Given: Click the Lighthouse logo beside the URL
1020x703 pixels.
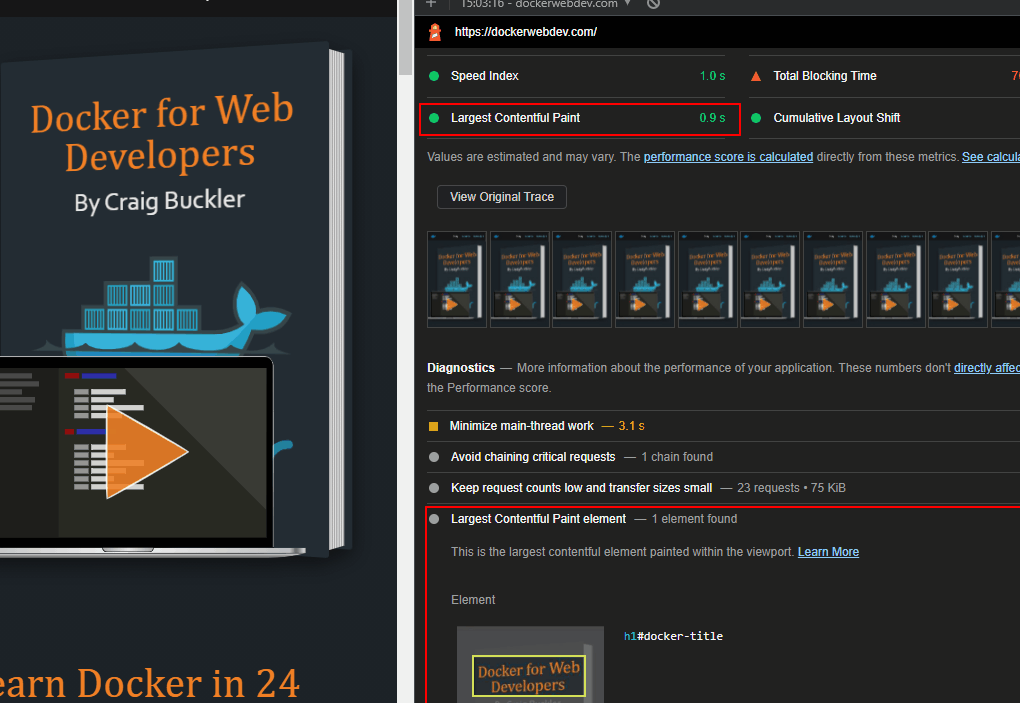Looking at the screenshot, I should [435, 32].
